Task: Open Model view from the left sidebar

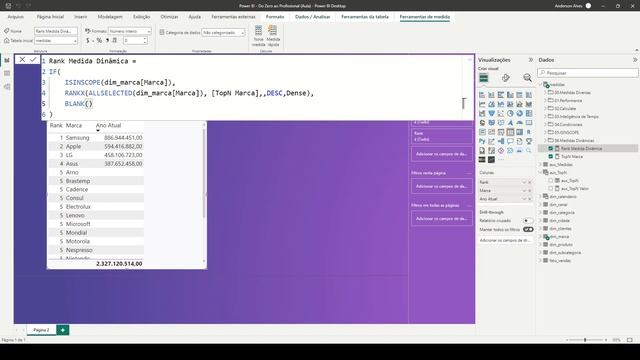Action: pyautogui.click(x=7, y=87)
